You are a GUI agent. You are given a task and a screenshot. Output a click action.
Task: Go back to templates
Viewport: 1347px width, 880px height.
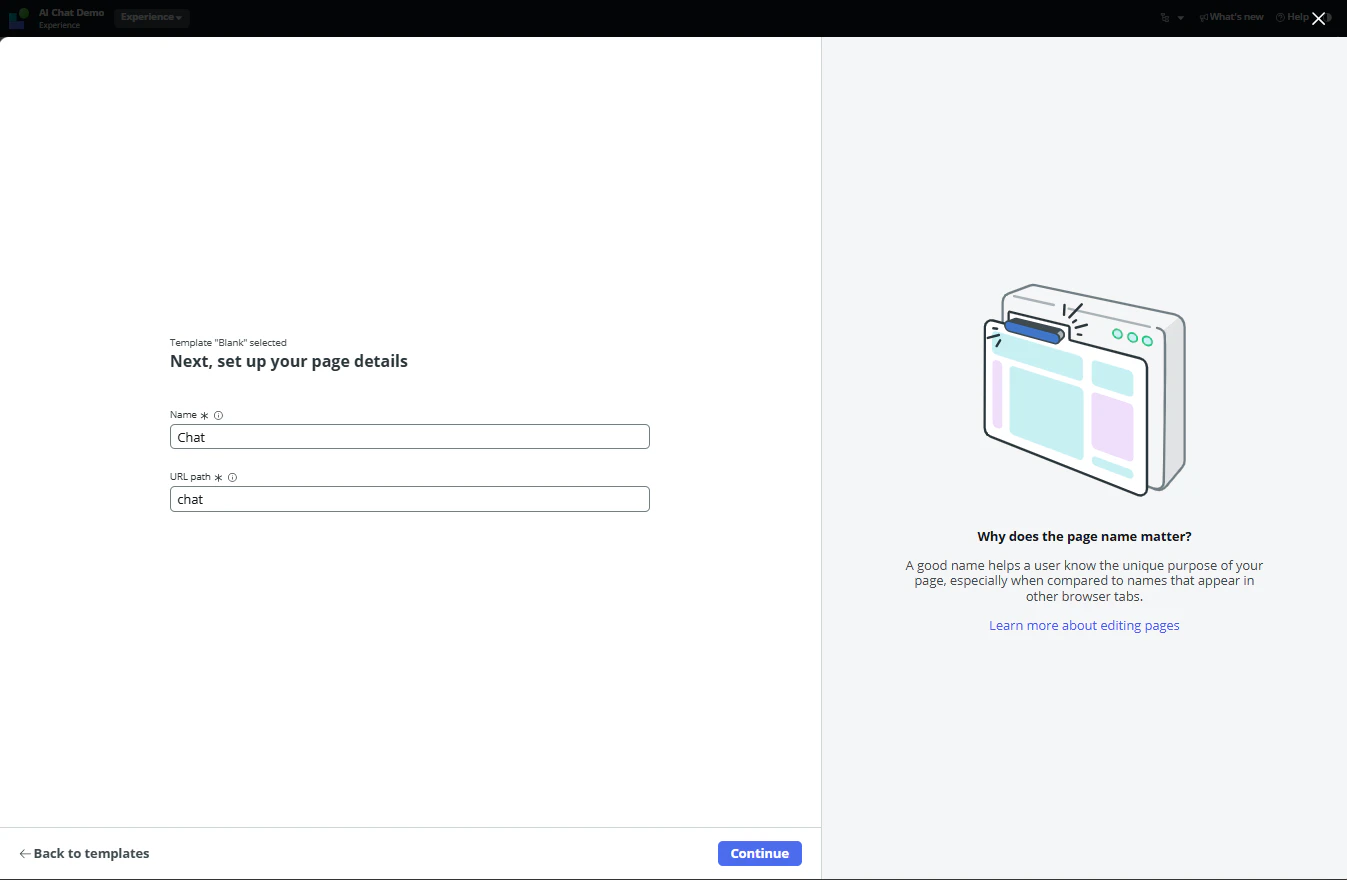[84, 853]
